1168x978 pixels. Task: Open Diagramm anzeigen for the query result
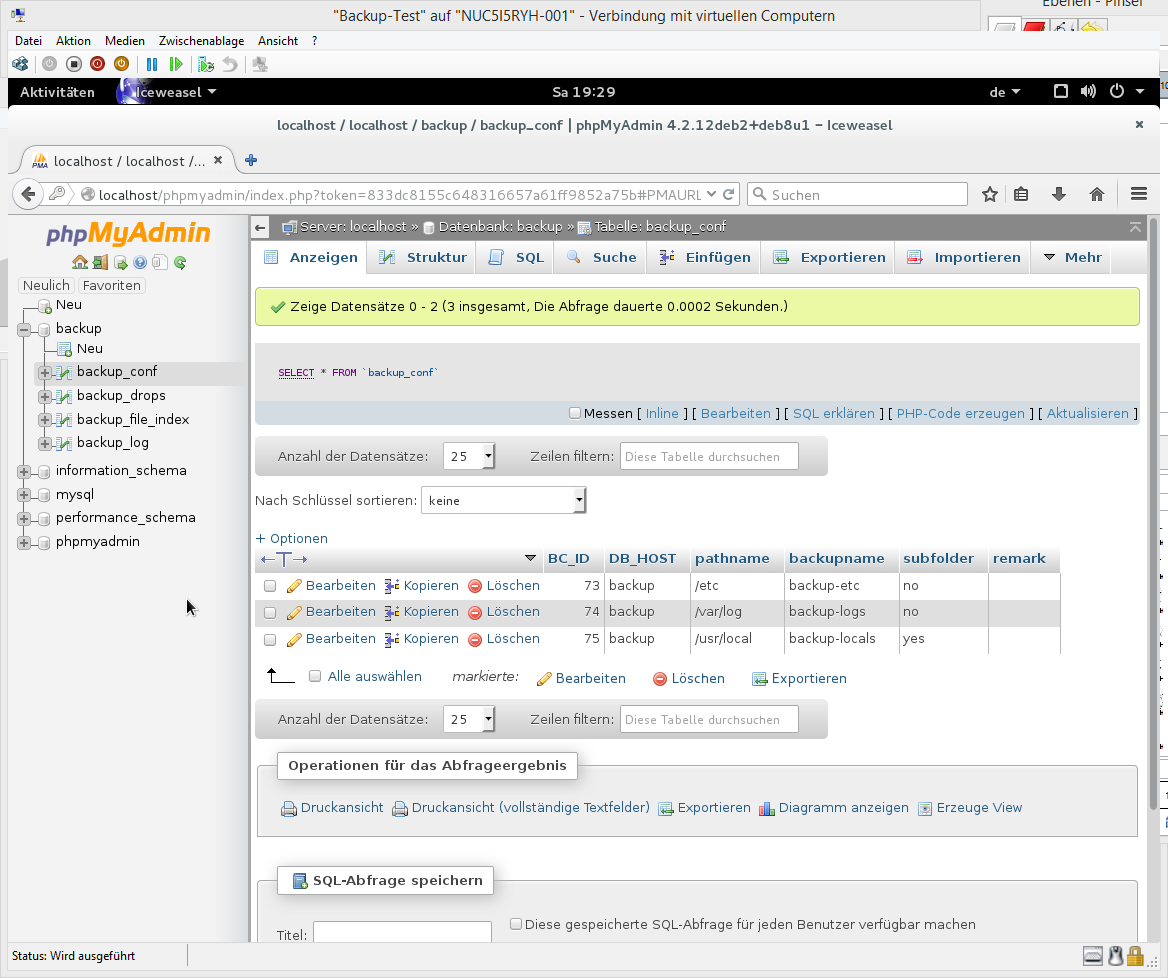click(x=834, y=808)
